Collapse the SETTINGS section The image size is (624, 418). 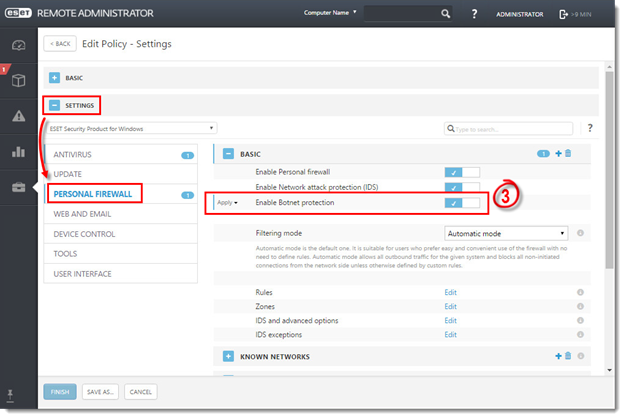click(x=55, y=105)
